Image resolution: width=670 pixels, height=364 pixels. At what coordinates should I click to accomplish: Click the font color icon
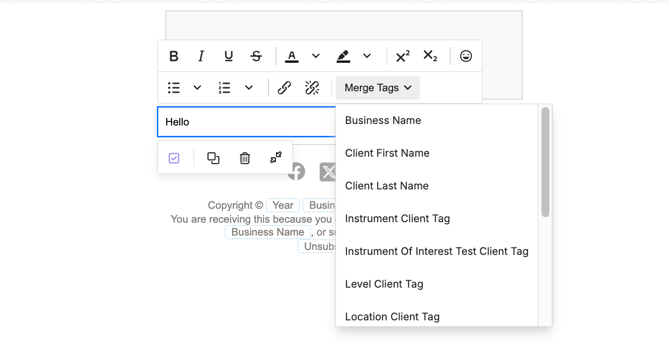pyautogui.click(x=292, y=56)
